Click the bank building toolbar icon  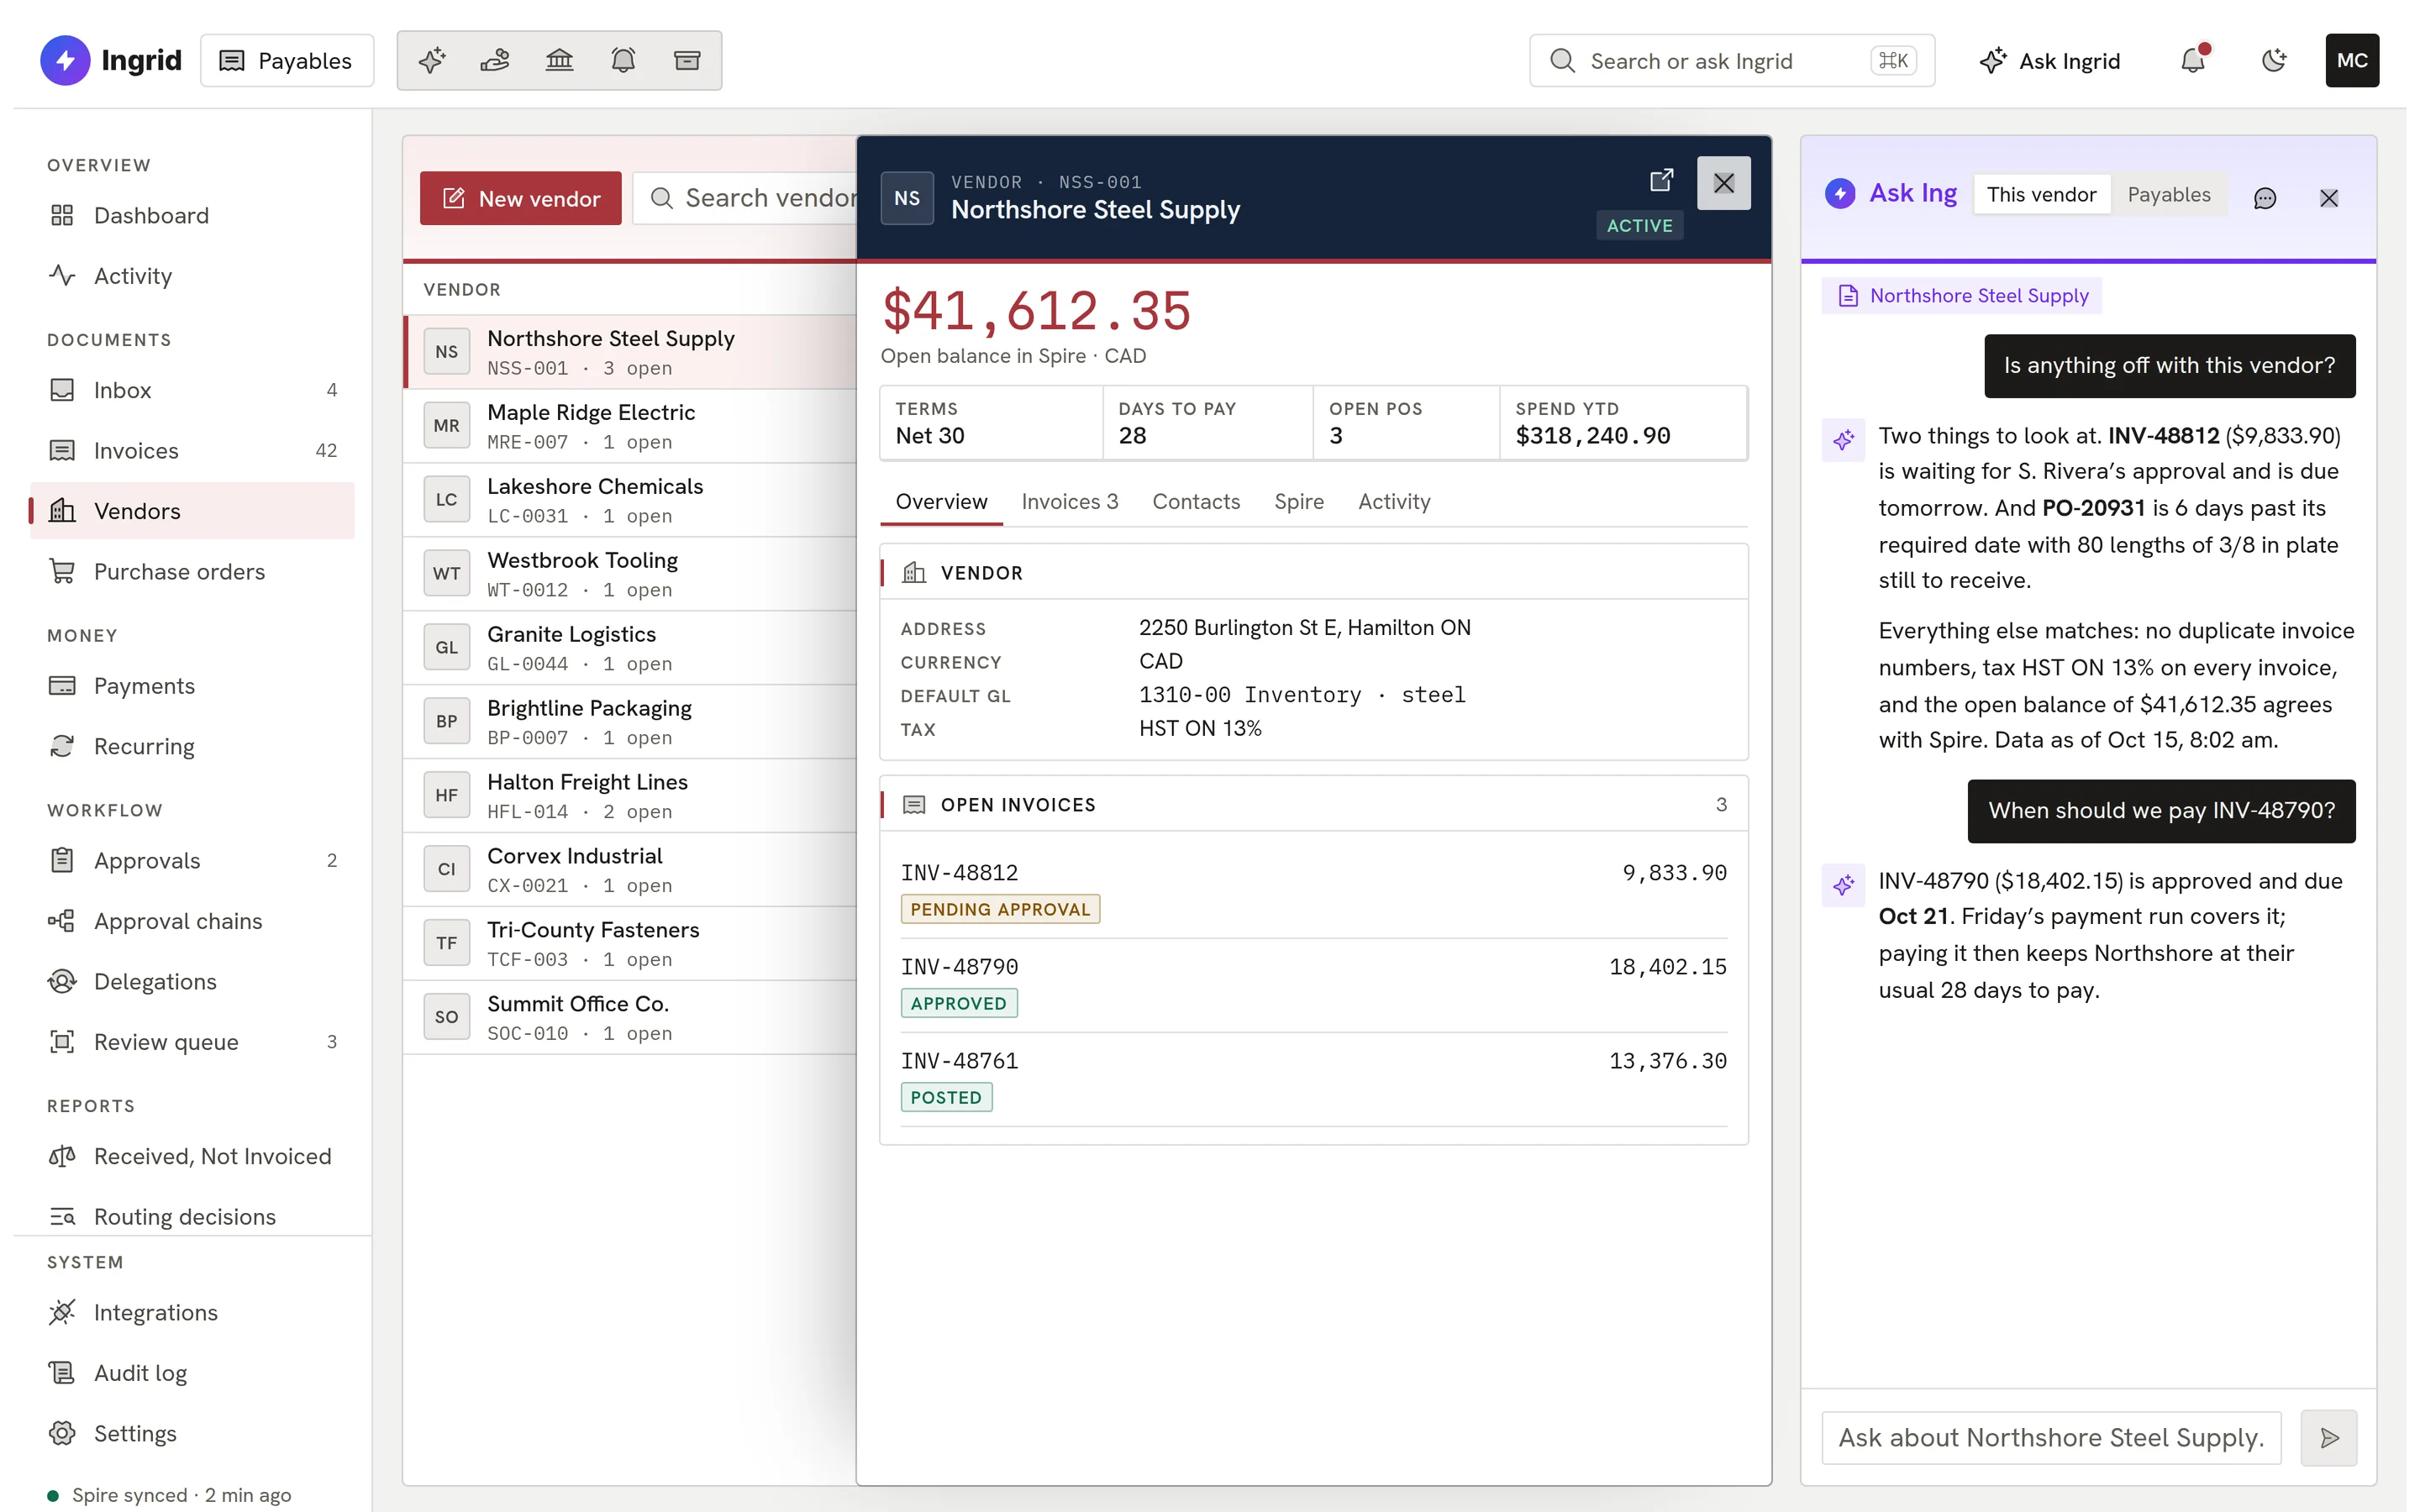(x=559, y=60)
